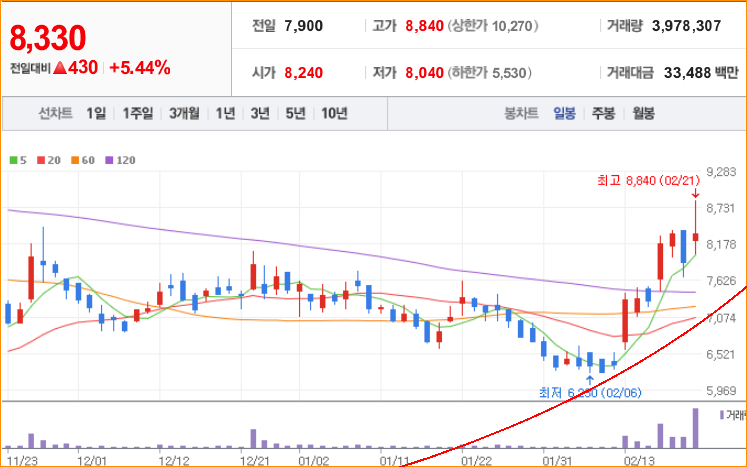Click the 고가 value 8,840
The image size is (747, 467).
424,26
